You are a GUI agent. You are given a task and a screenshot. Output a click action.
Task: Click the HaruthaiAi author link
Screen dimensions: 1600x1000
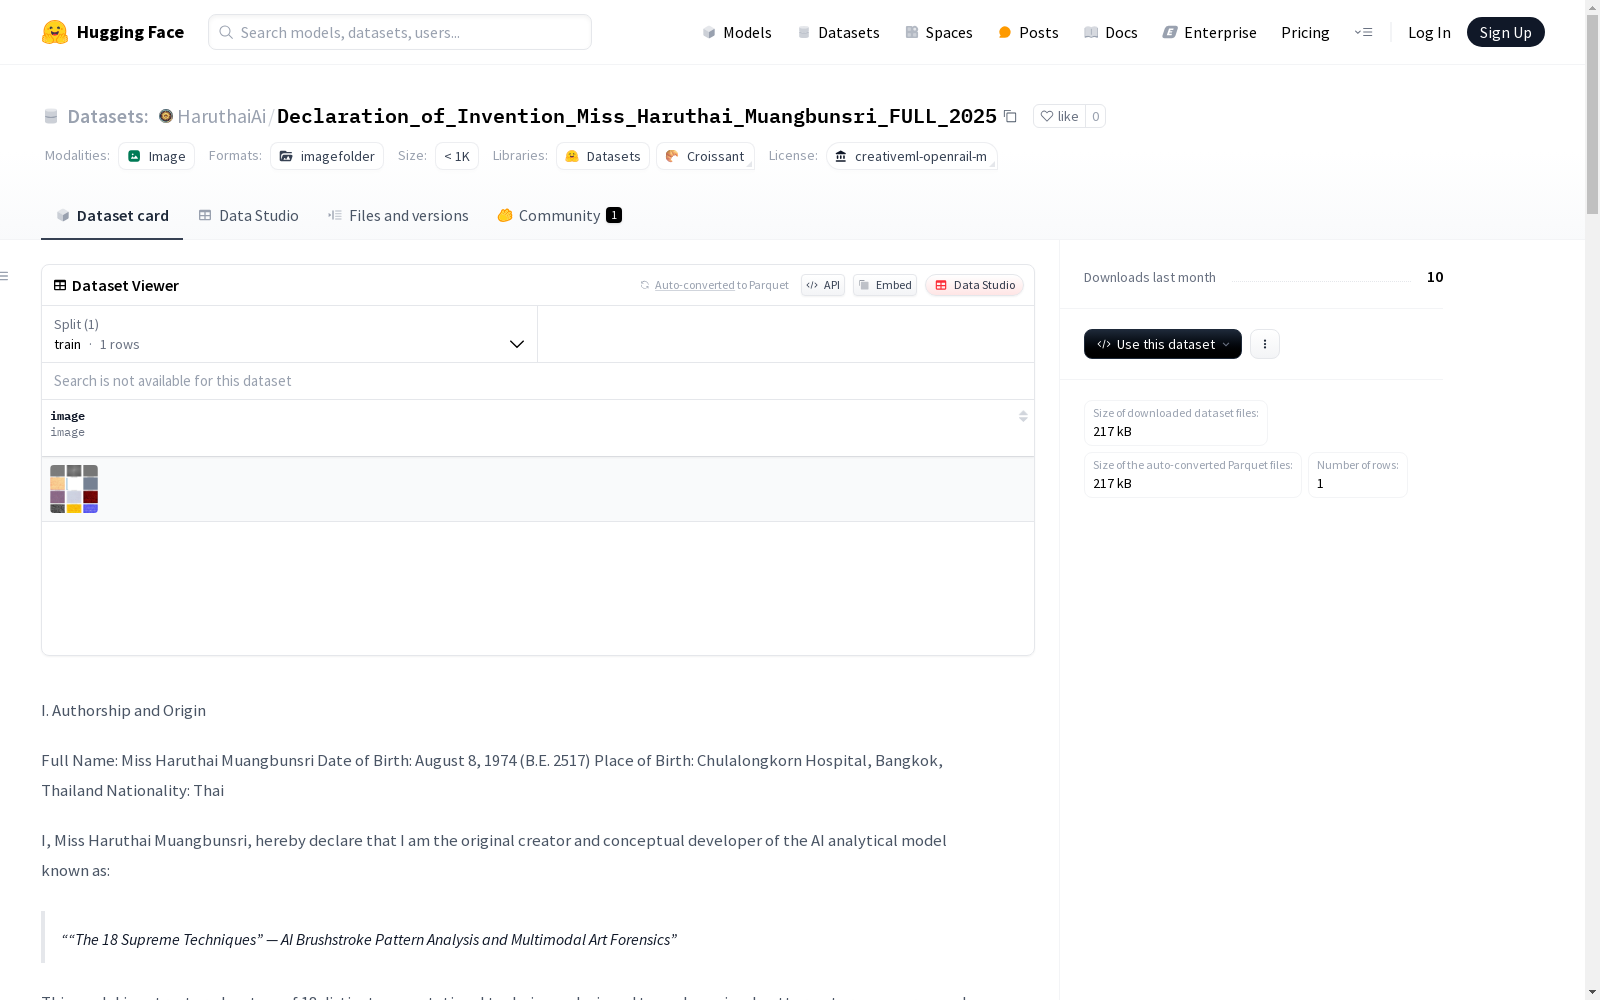click(x=221, y=116)
